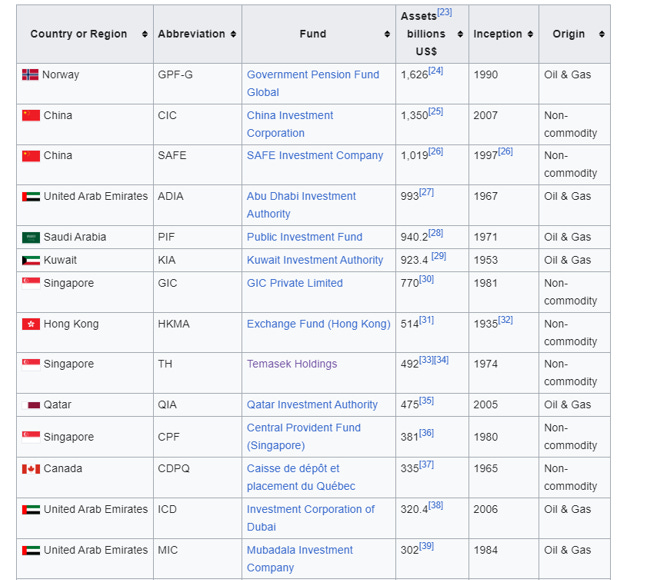Click the Saudi Arabia flag icon
The image size is (648, 580).
(x=31, y=237)
